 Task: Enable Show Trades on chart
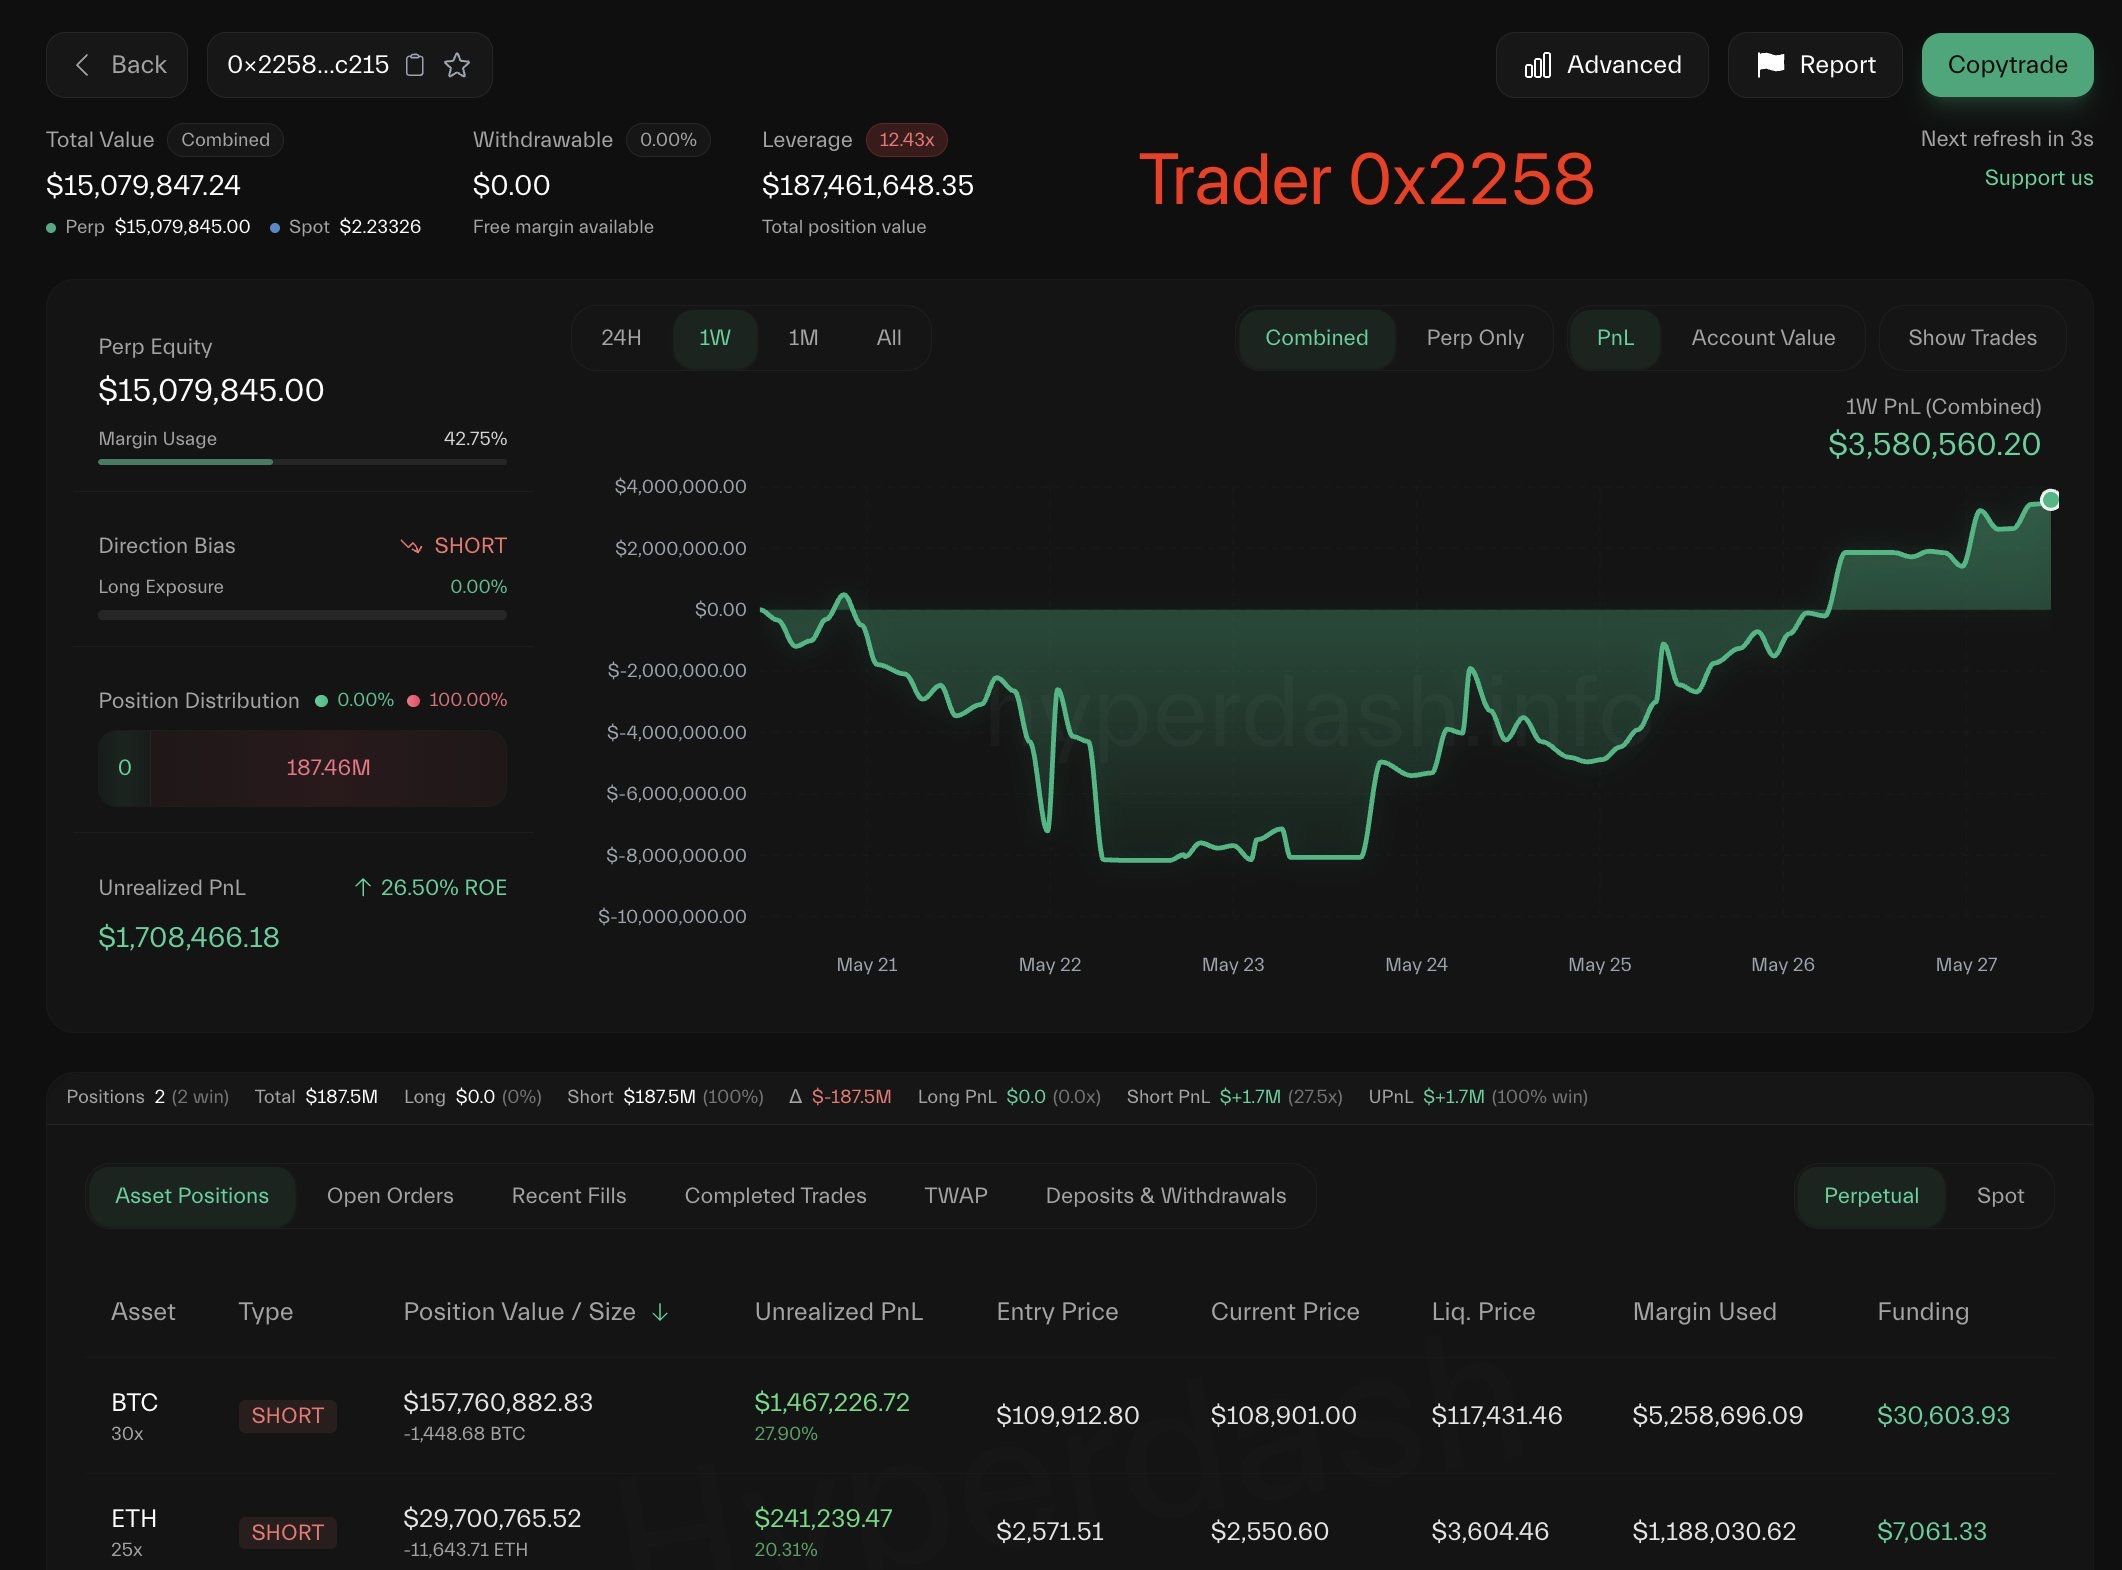pyautogui.click(x=1971, y=338)
